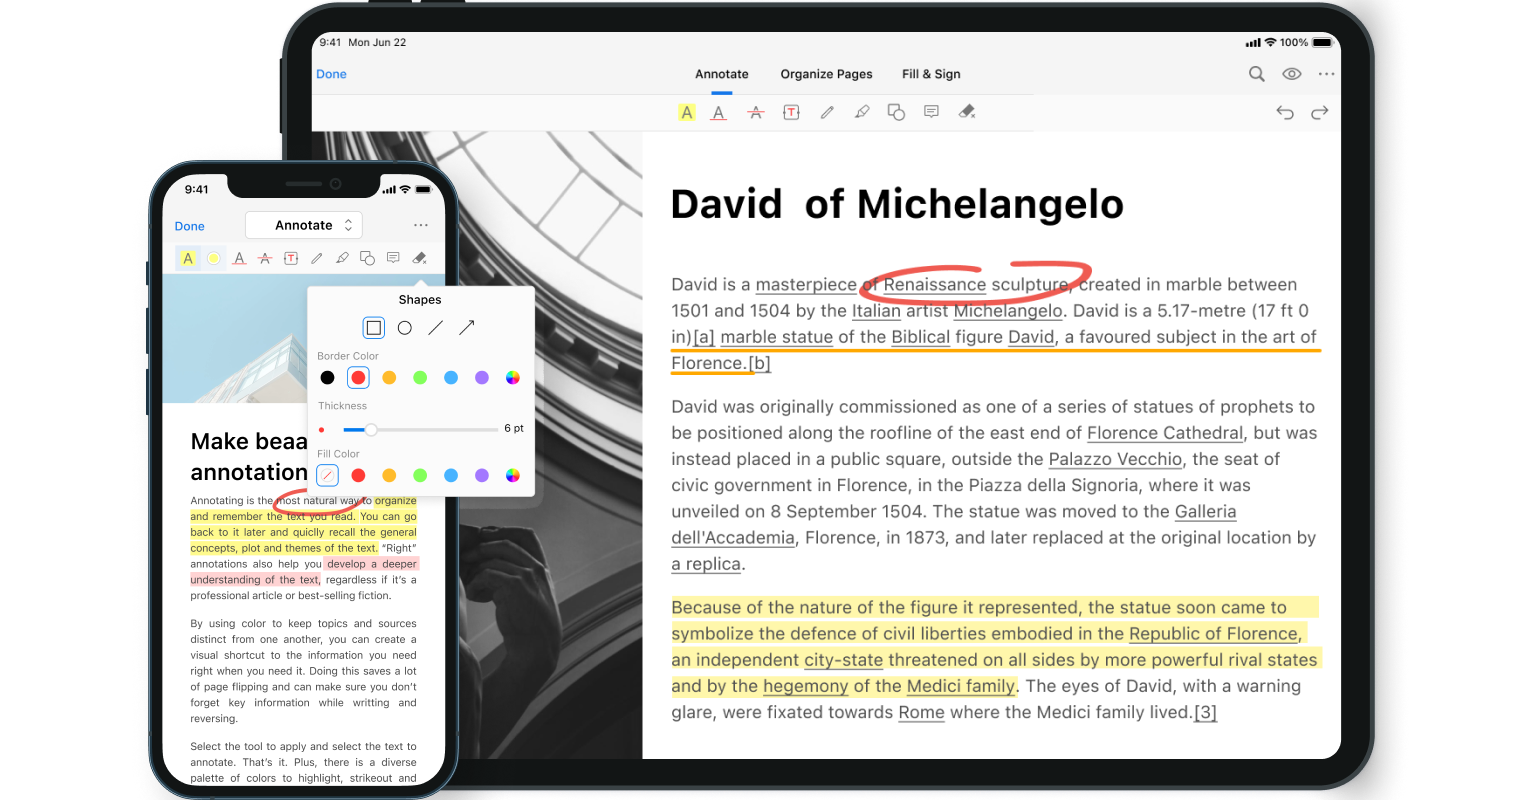Select the arrow shape in Shapes panel
1520x800 pixels.
465,327
